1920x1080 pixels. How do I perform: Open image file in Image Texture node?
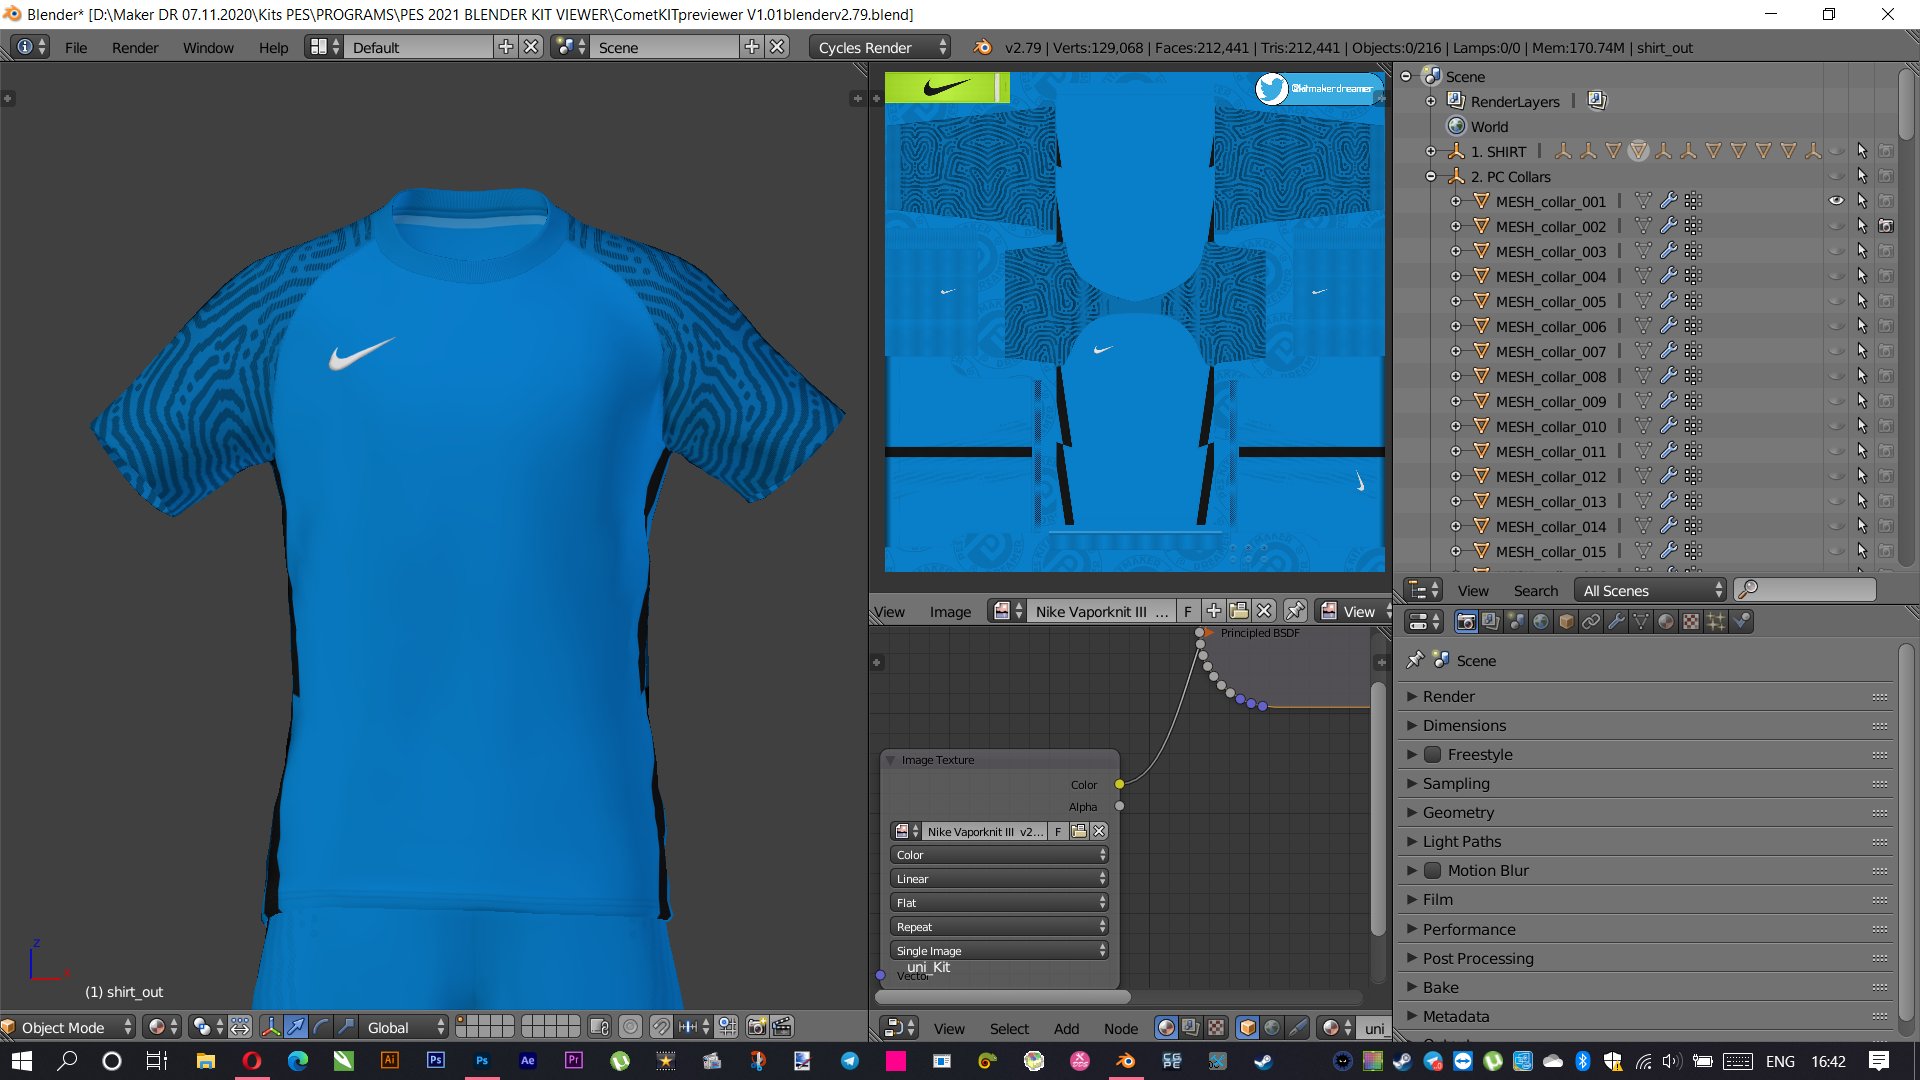(1079, 831)
